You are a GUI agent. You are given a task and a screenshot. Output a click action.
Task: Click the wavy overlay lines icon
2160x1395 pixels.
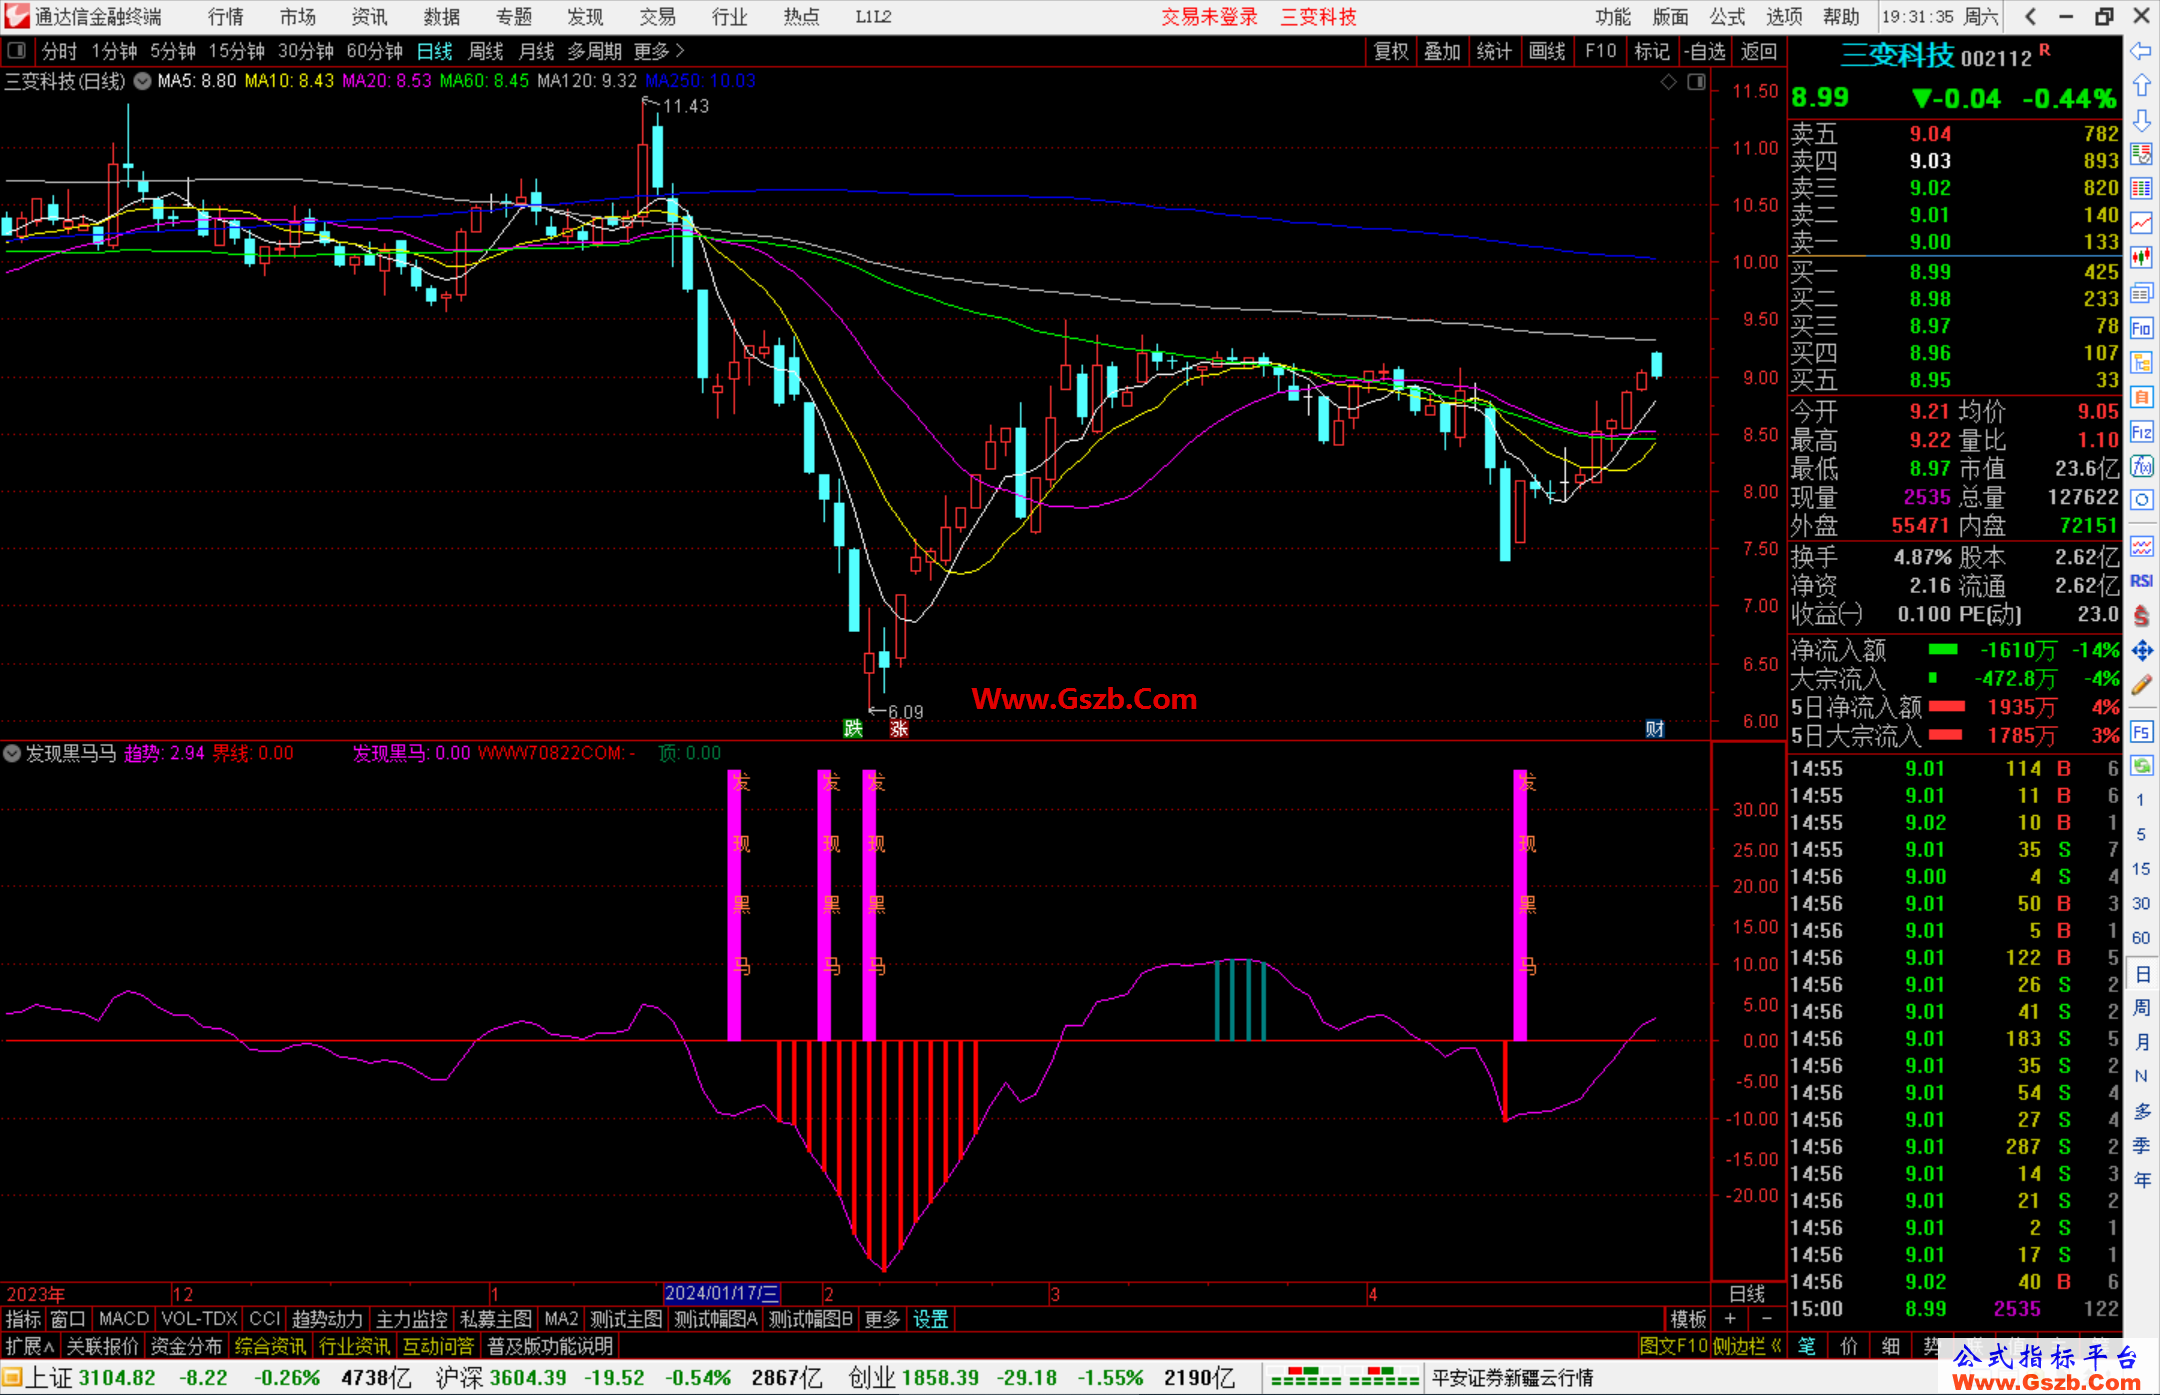(2141, 547)
